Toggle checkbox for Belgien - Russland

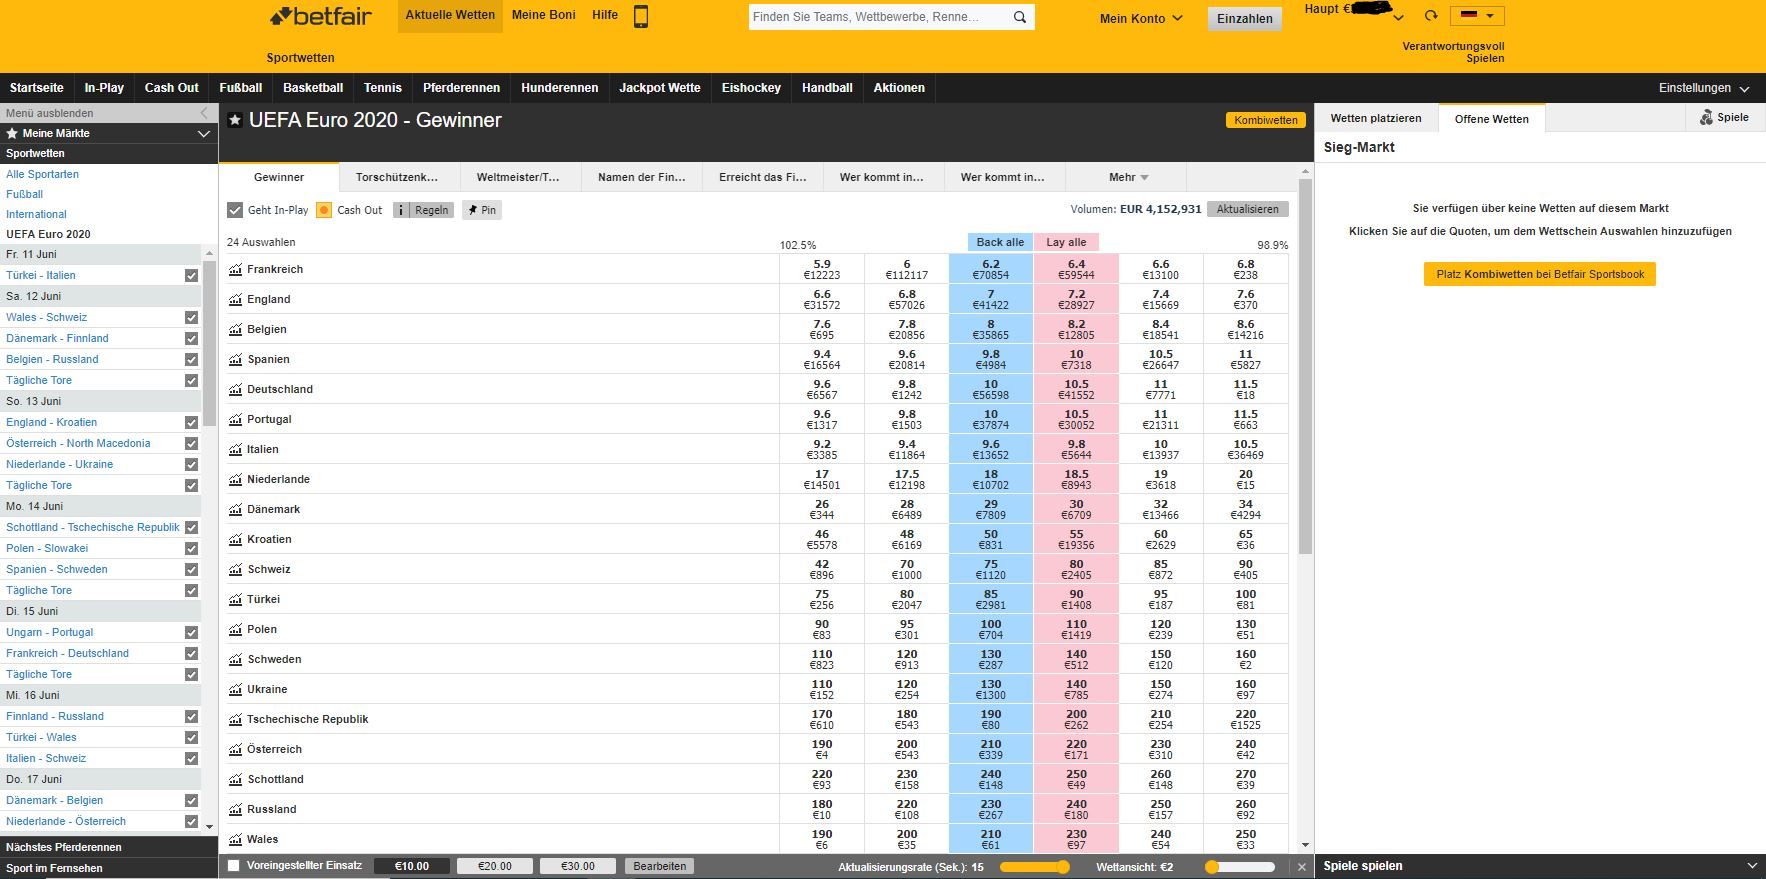191,359
